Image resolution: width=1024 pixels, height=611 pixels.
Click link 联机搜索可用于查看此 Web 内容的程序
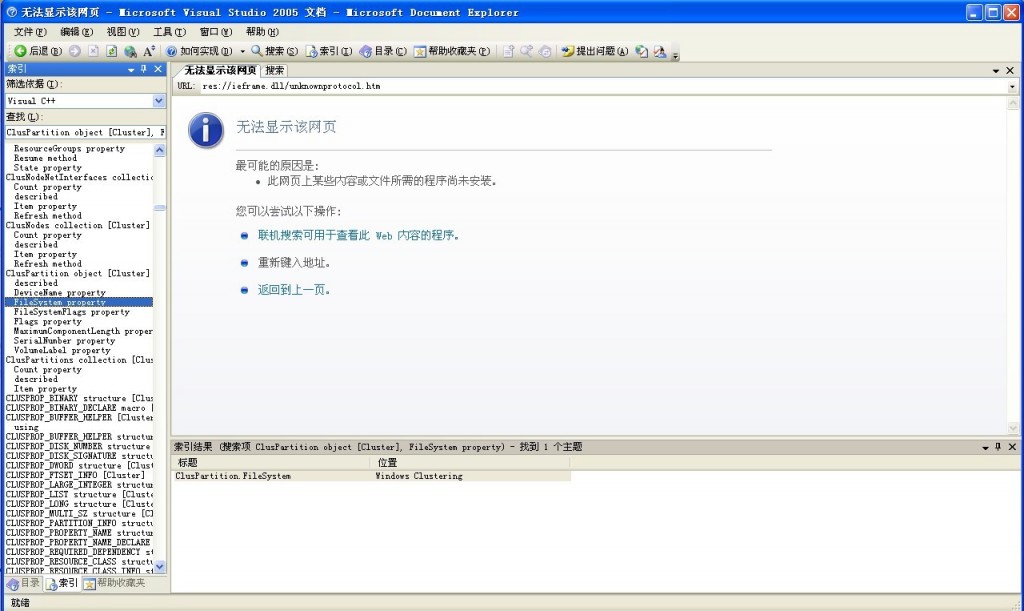358,235
